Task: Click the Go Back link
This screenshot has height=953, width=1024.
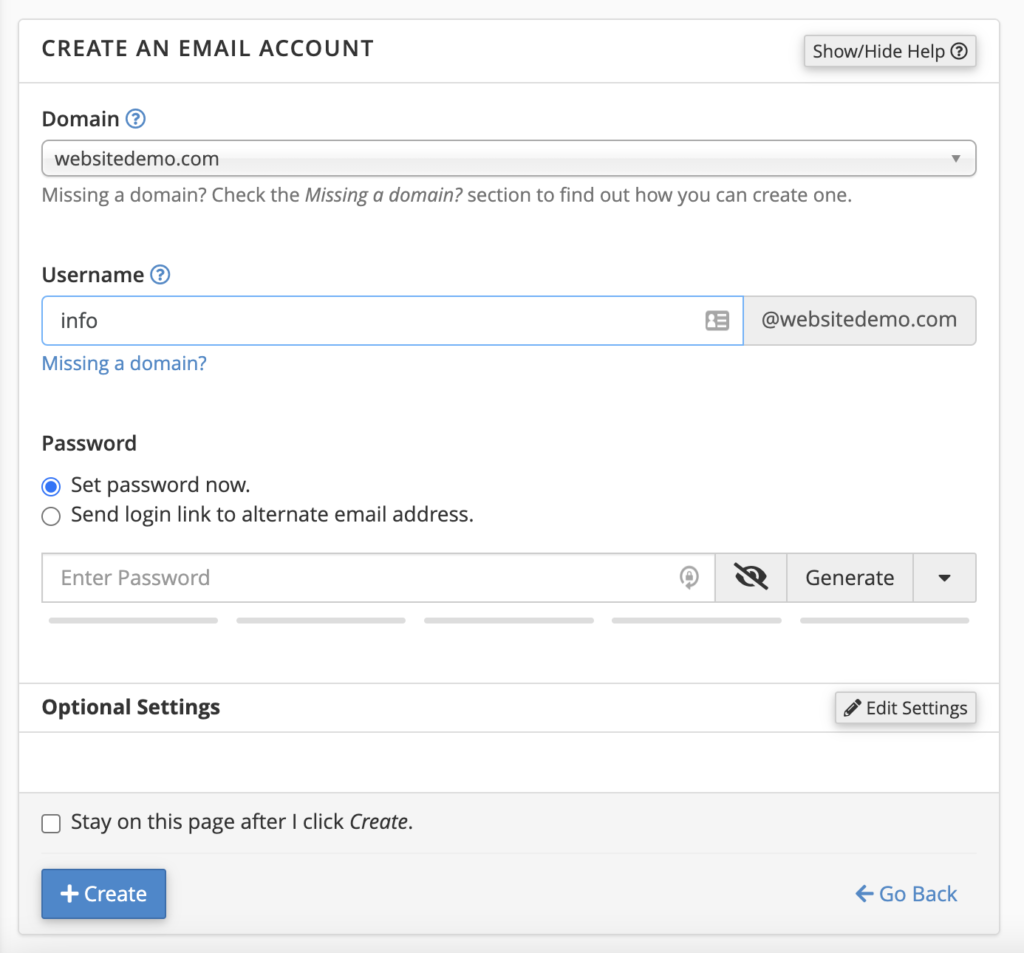Action: point(906,894)
